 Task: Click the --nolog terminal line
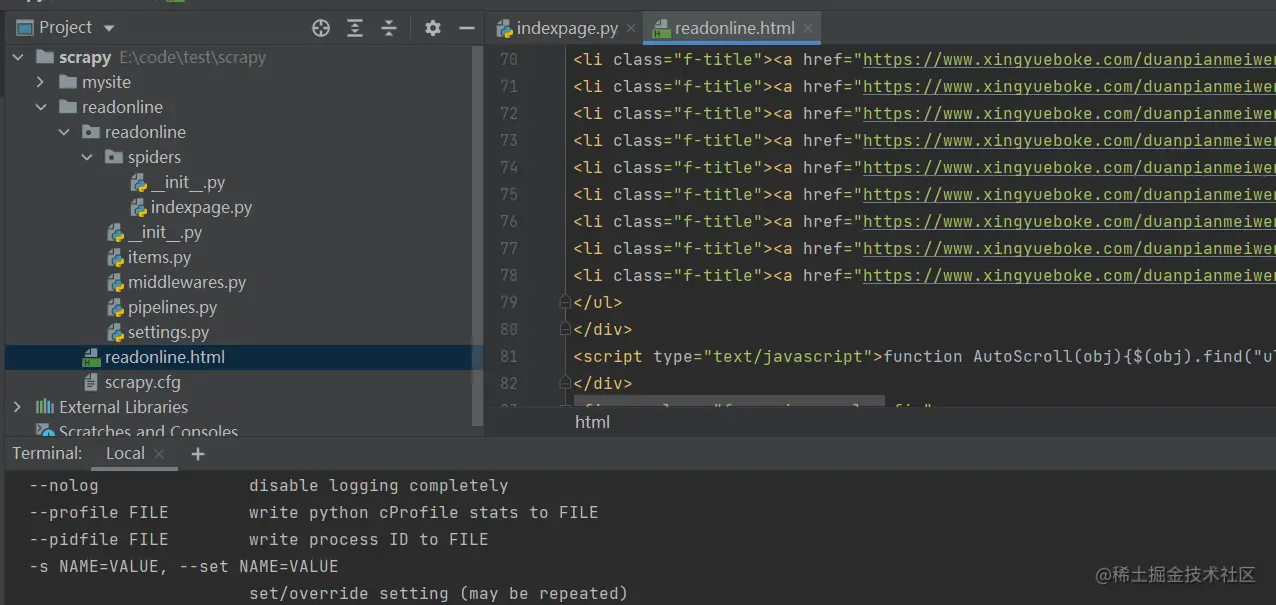point(268,486)
